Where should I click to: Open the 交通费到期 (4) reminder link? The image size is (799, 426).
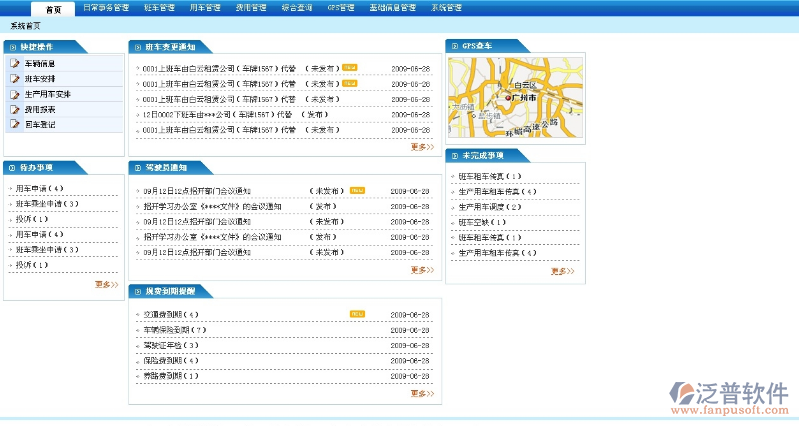pyautogui.click(x=171, y=314)
